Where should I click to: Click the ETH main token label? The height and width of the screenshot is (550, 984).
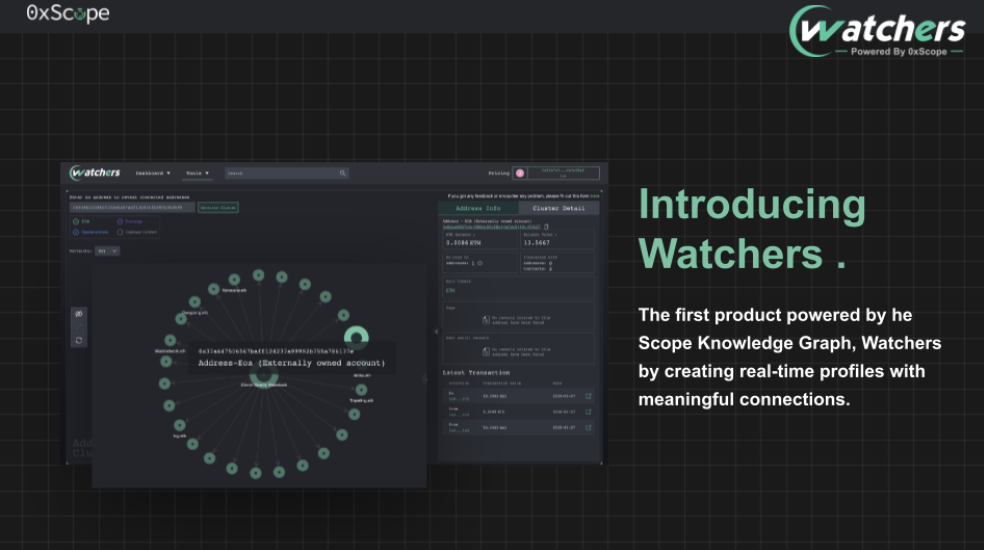(450, 291)
